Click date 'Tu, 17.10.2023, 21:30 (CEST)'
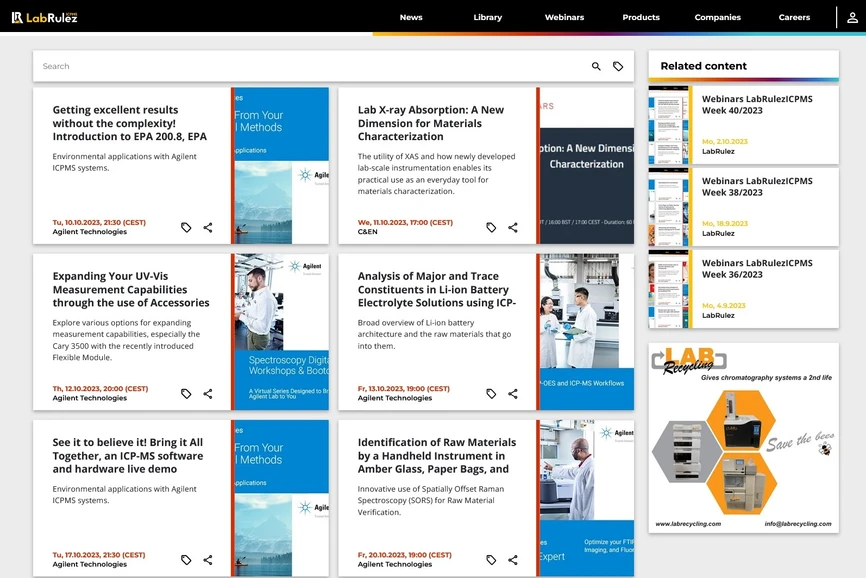The image size is (866, 578). click(x=99, y=555)
